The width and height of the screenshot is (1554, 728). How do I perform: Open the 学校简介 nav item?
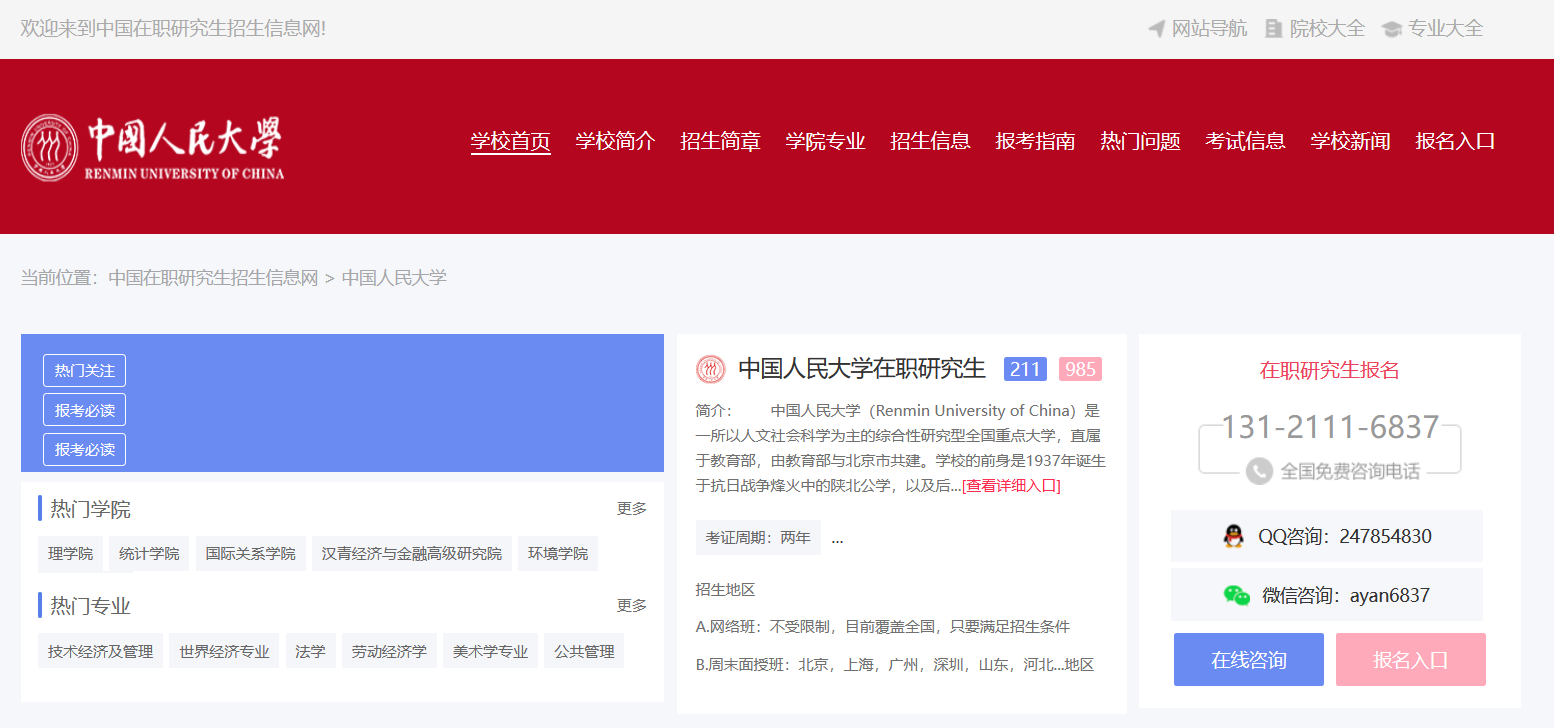tap(616, 141)
